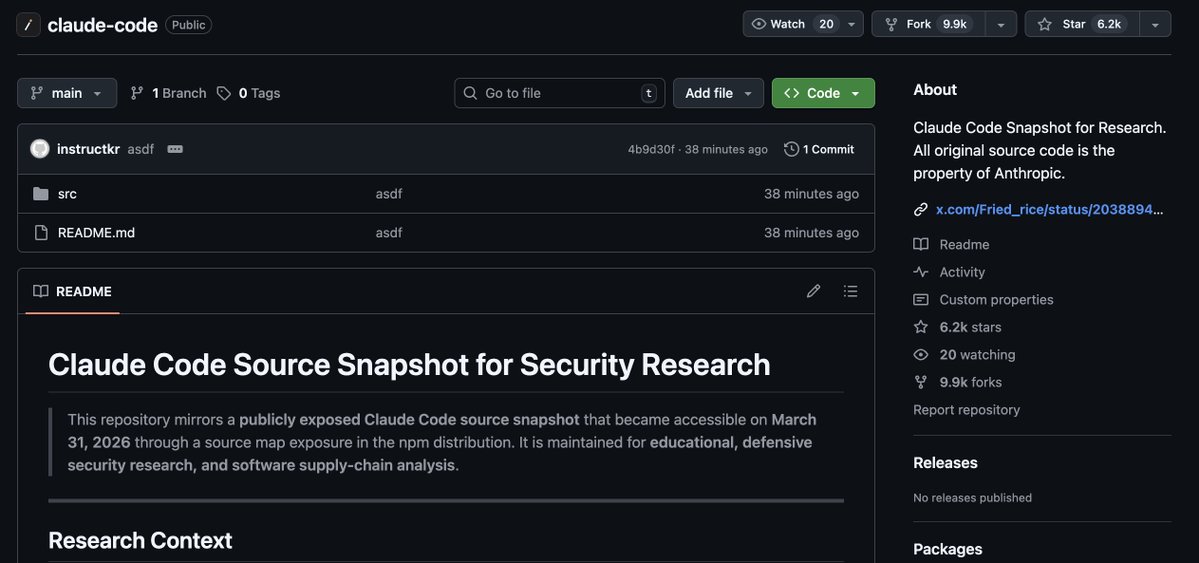Jump to Readme in About sidebar
1199x563 pixels.
coord(964,245)
